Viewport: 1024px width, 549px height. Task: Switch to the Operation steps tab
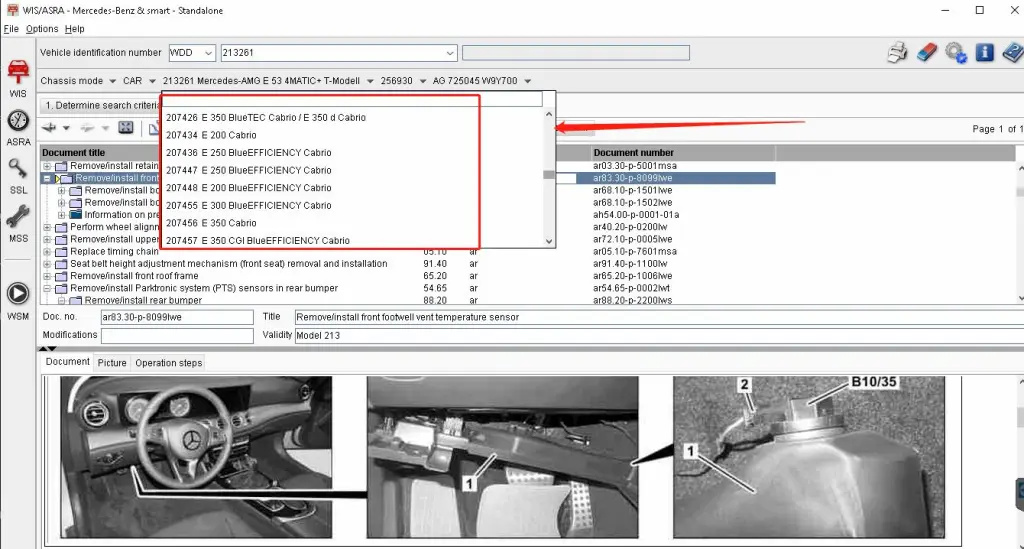(x=168, y=363)
